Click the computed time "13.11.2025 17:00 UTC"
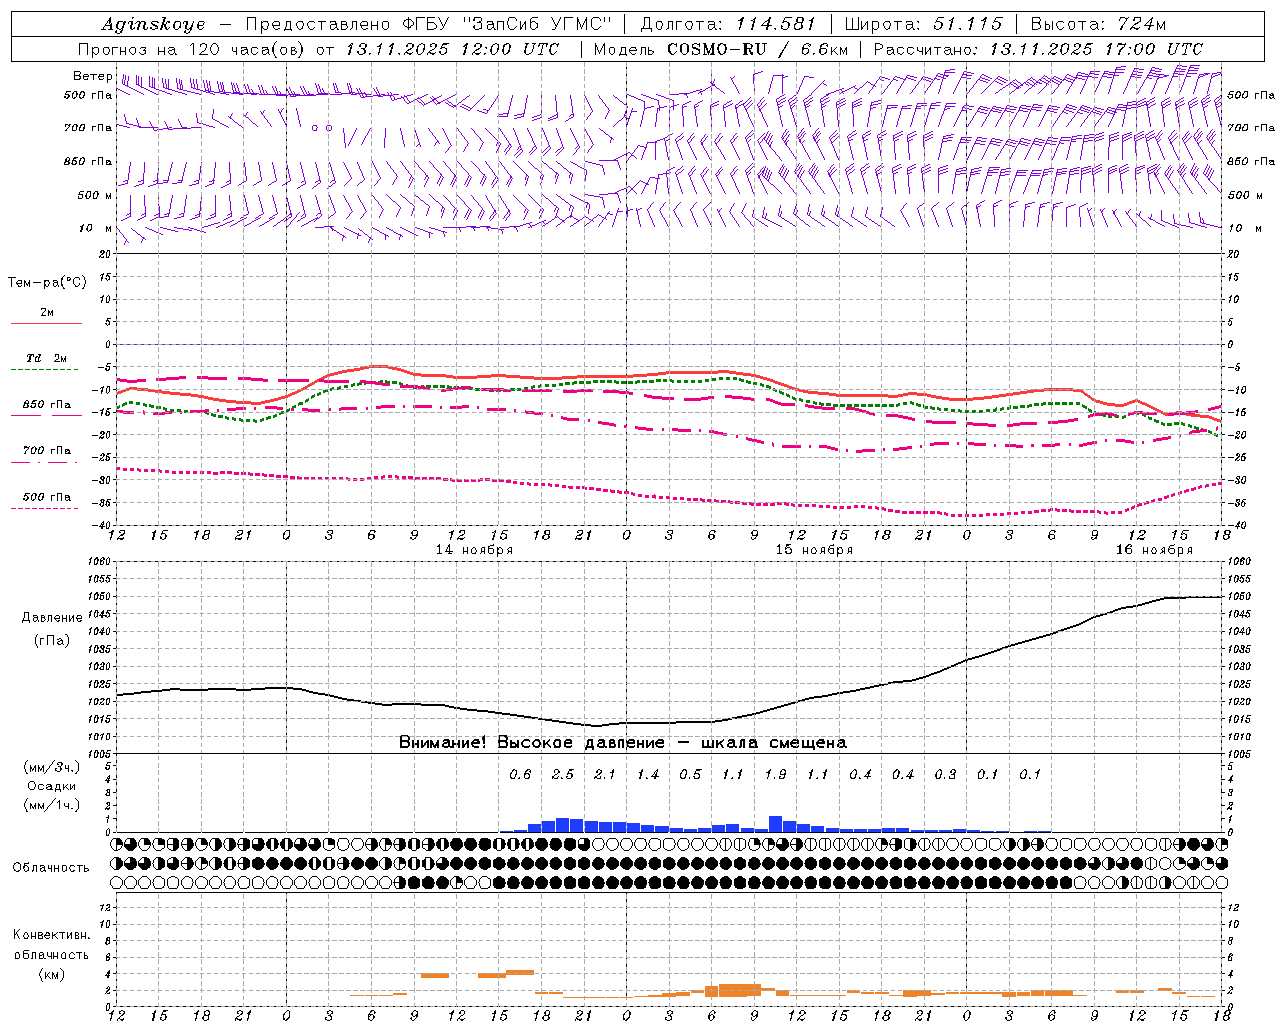The image size is (1280, 1024). tap(1096, 49)
